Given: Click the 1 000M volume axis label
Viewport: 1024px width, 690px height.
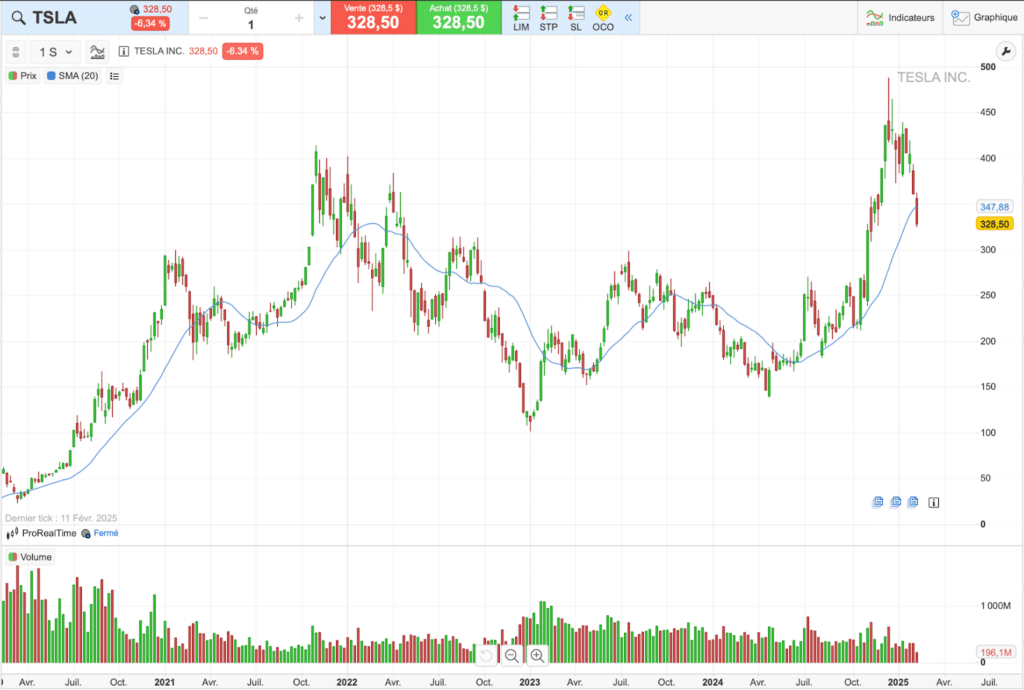Looking at the screenshot, I should click(x=995, y=606).
